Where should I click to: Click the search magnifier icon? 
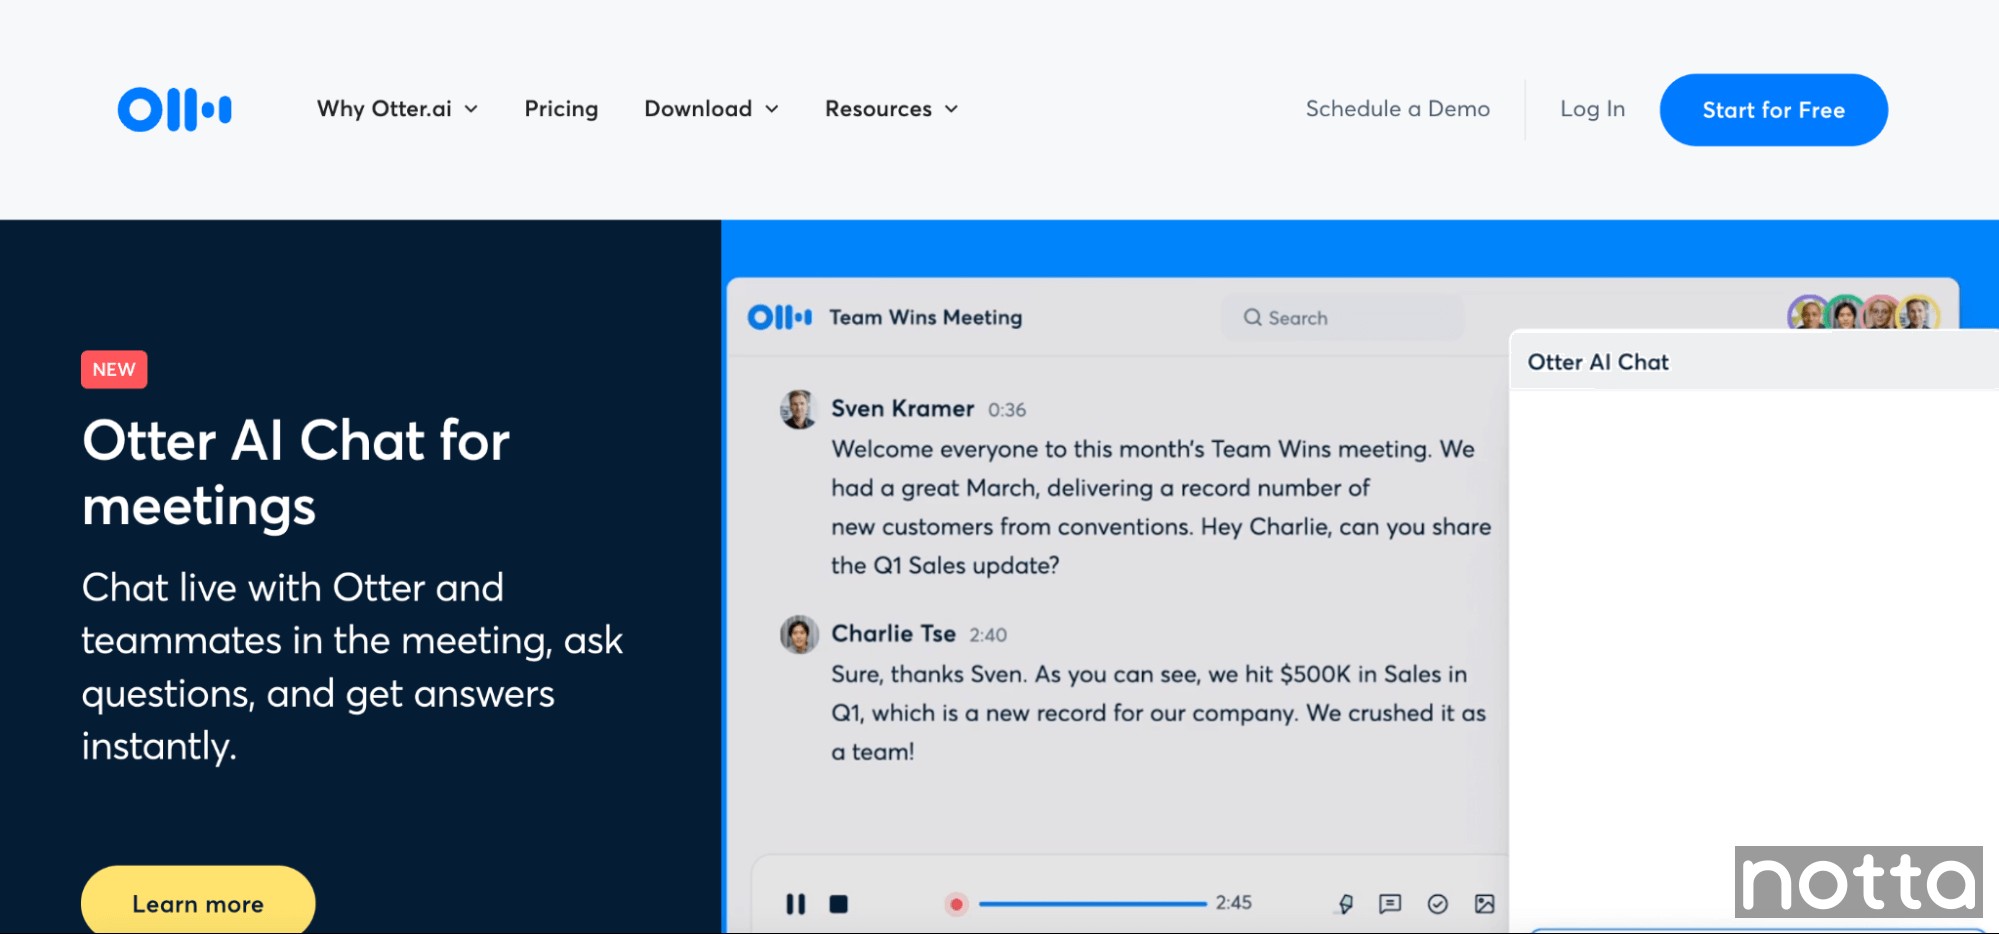click(1252, 317)
